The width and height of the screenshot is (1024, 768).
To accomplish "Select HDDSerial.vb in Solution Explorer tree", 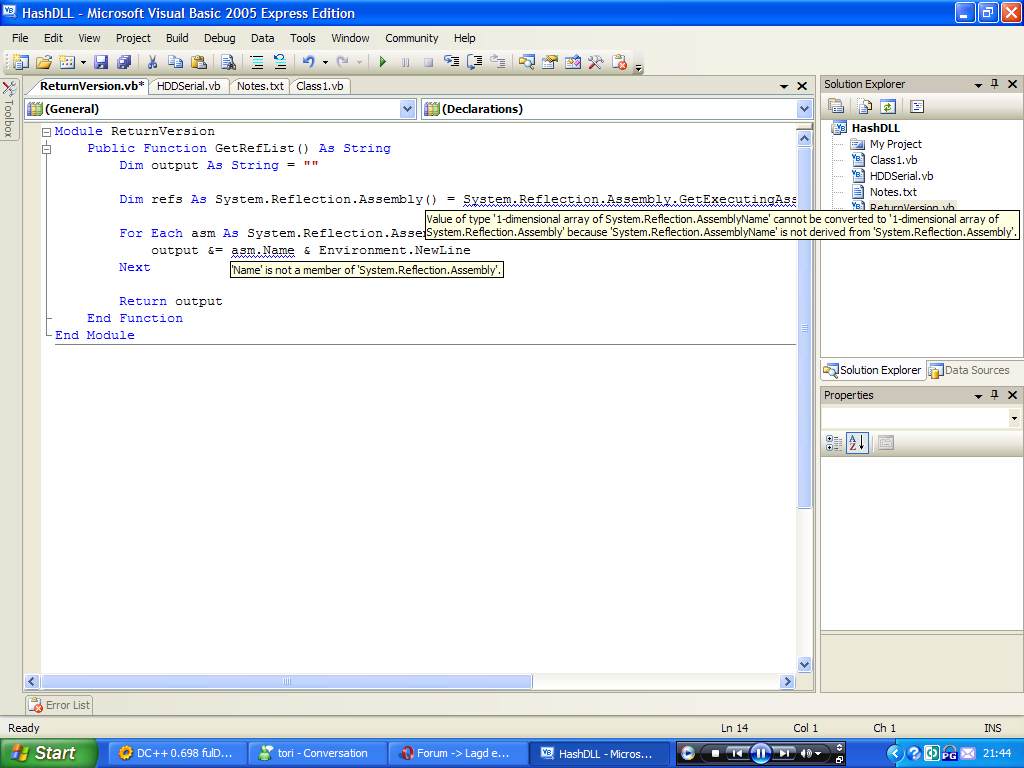I will 901,176.
